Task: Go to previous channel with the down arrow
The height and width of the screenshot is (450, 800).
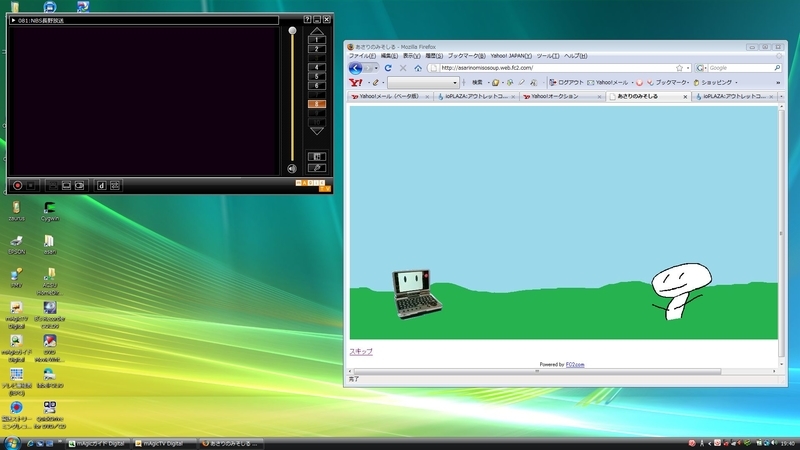Action: click(317, 131)
